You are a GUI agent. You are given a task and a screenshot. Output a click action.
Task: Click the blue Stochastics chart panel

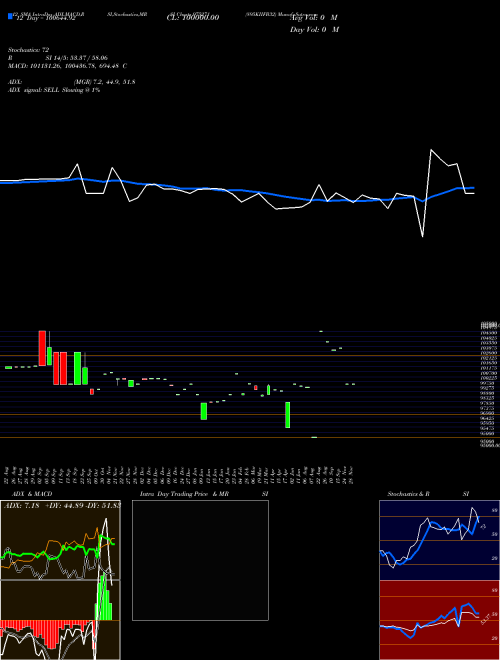[439, 540]
